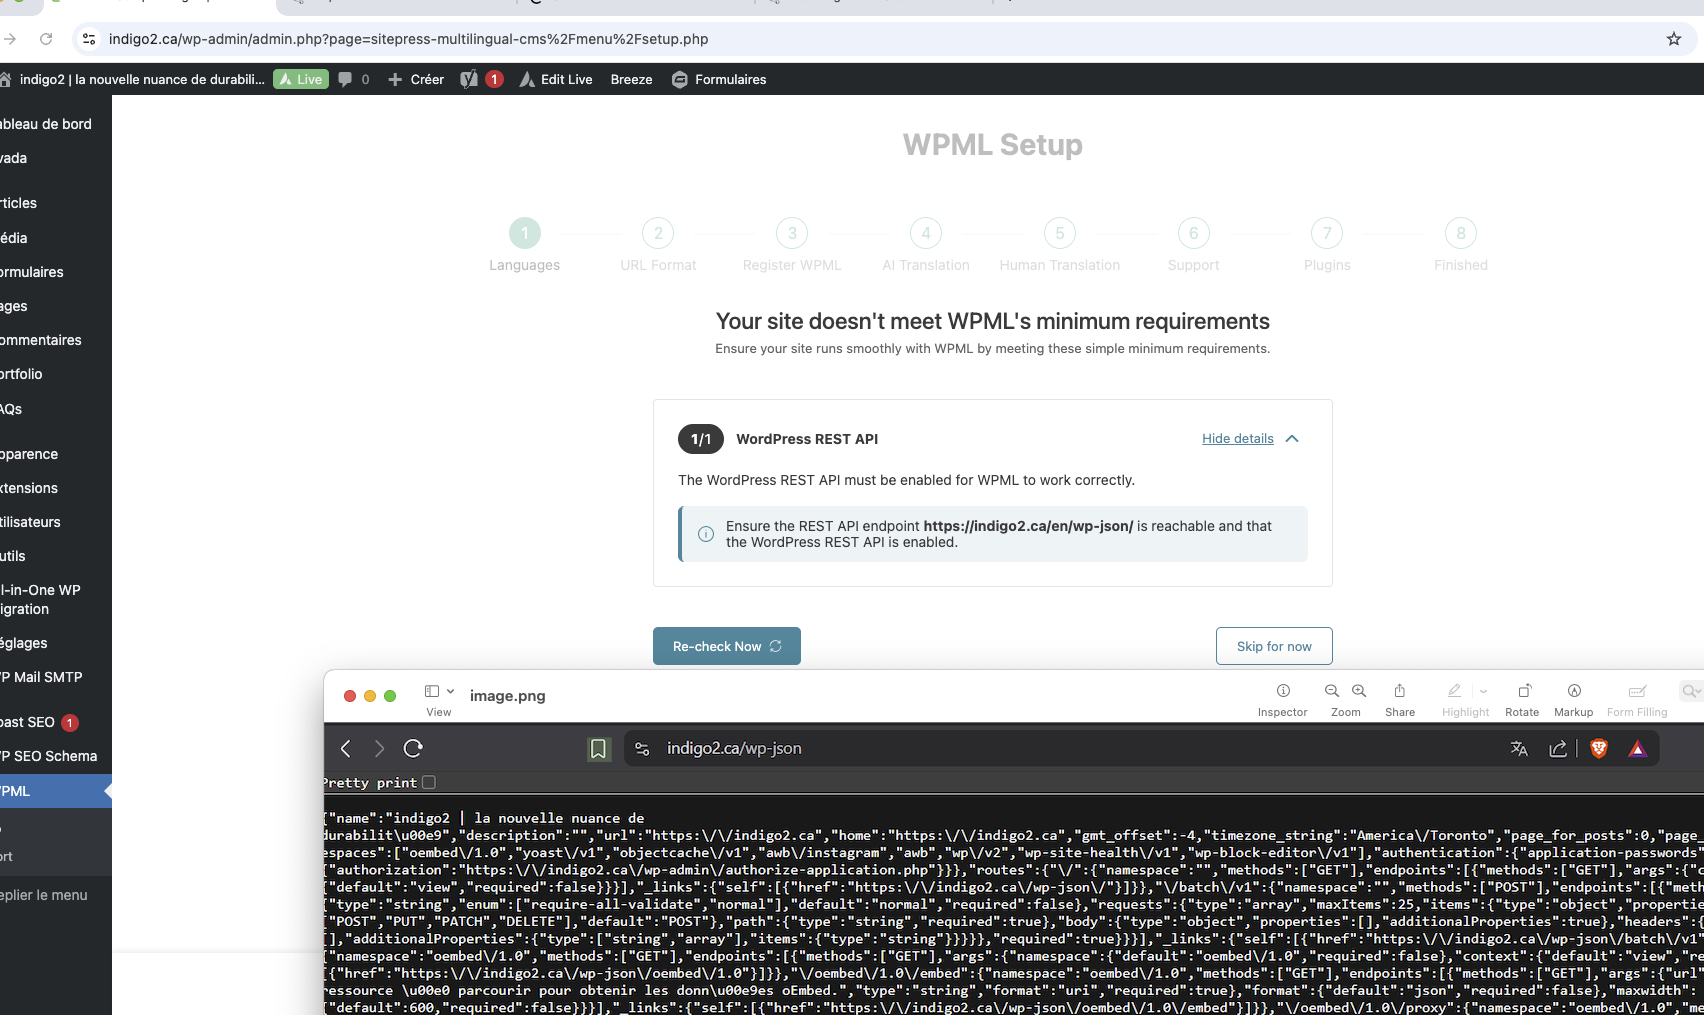Open Yoast SEO in the sidebar

pos(30,722)
